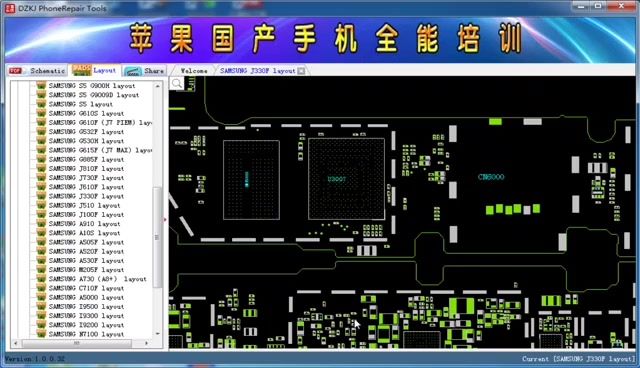Click the icon beside SAMSUNG J510 layout
The width and height of the screenshot is (640, 368).
[41, 205]
